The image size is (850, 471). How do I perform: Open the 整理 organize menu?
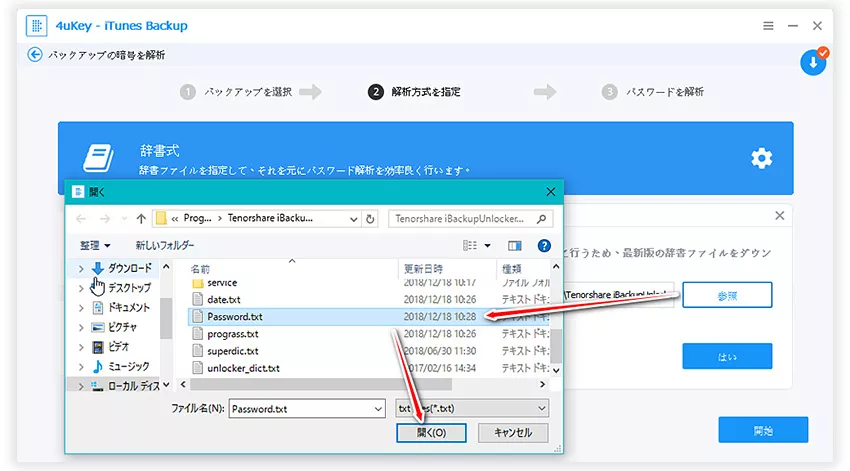[96, 245]
